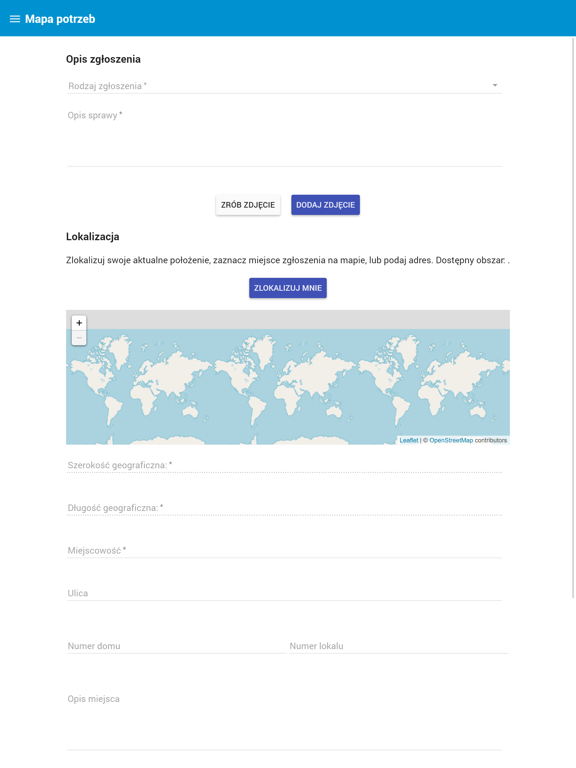The width and height of the screenshot is (576, 768).
Task: Click the Opis zgłoszenia heading
Action: click(x=103, y=59)
